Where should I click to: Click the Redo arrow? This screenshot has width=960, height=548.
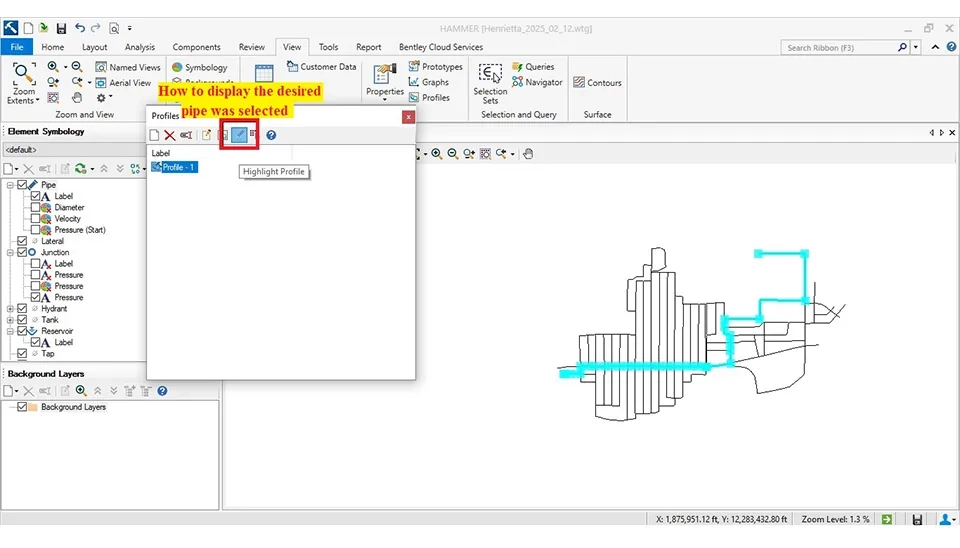click(x=96, y=28)
